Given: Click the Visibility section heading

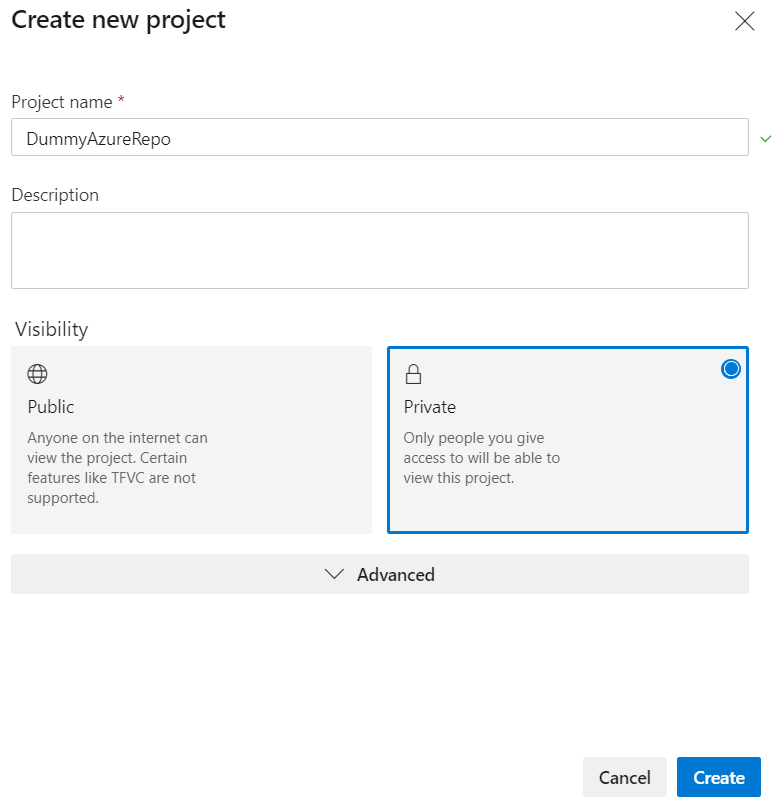Looking at the screenshot, I should [x=51, y=329].
